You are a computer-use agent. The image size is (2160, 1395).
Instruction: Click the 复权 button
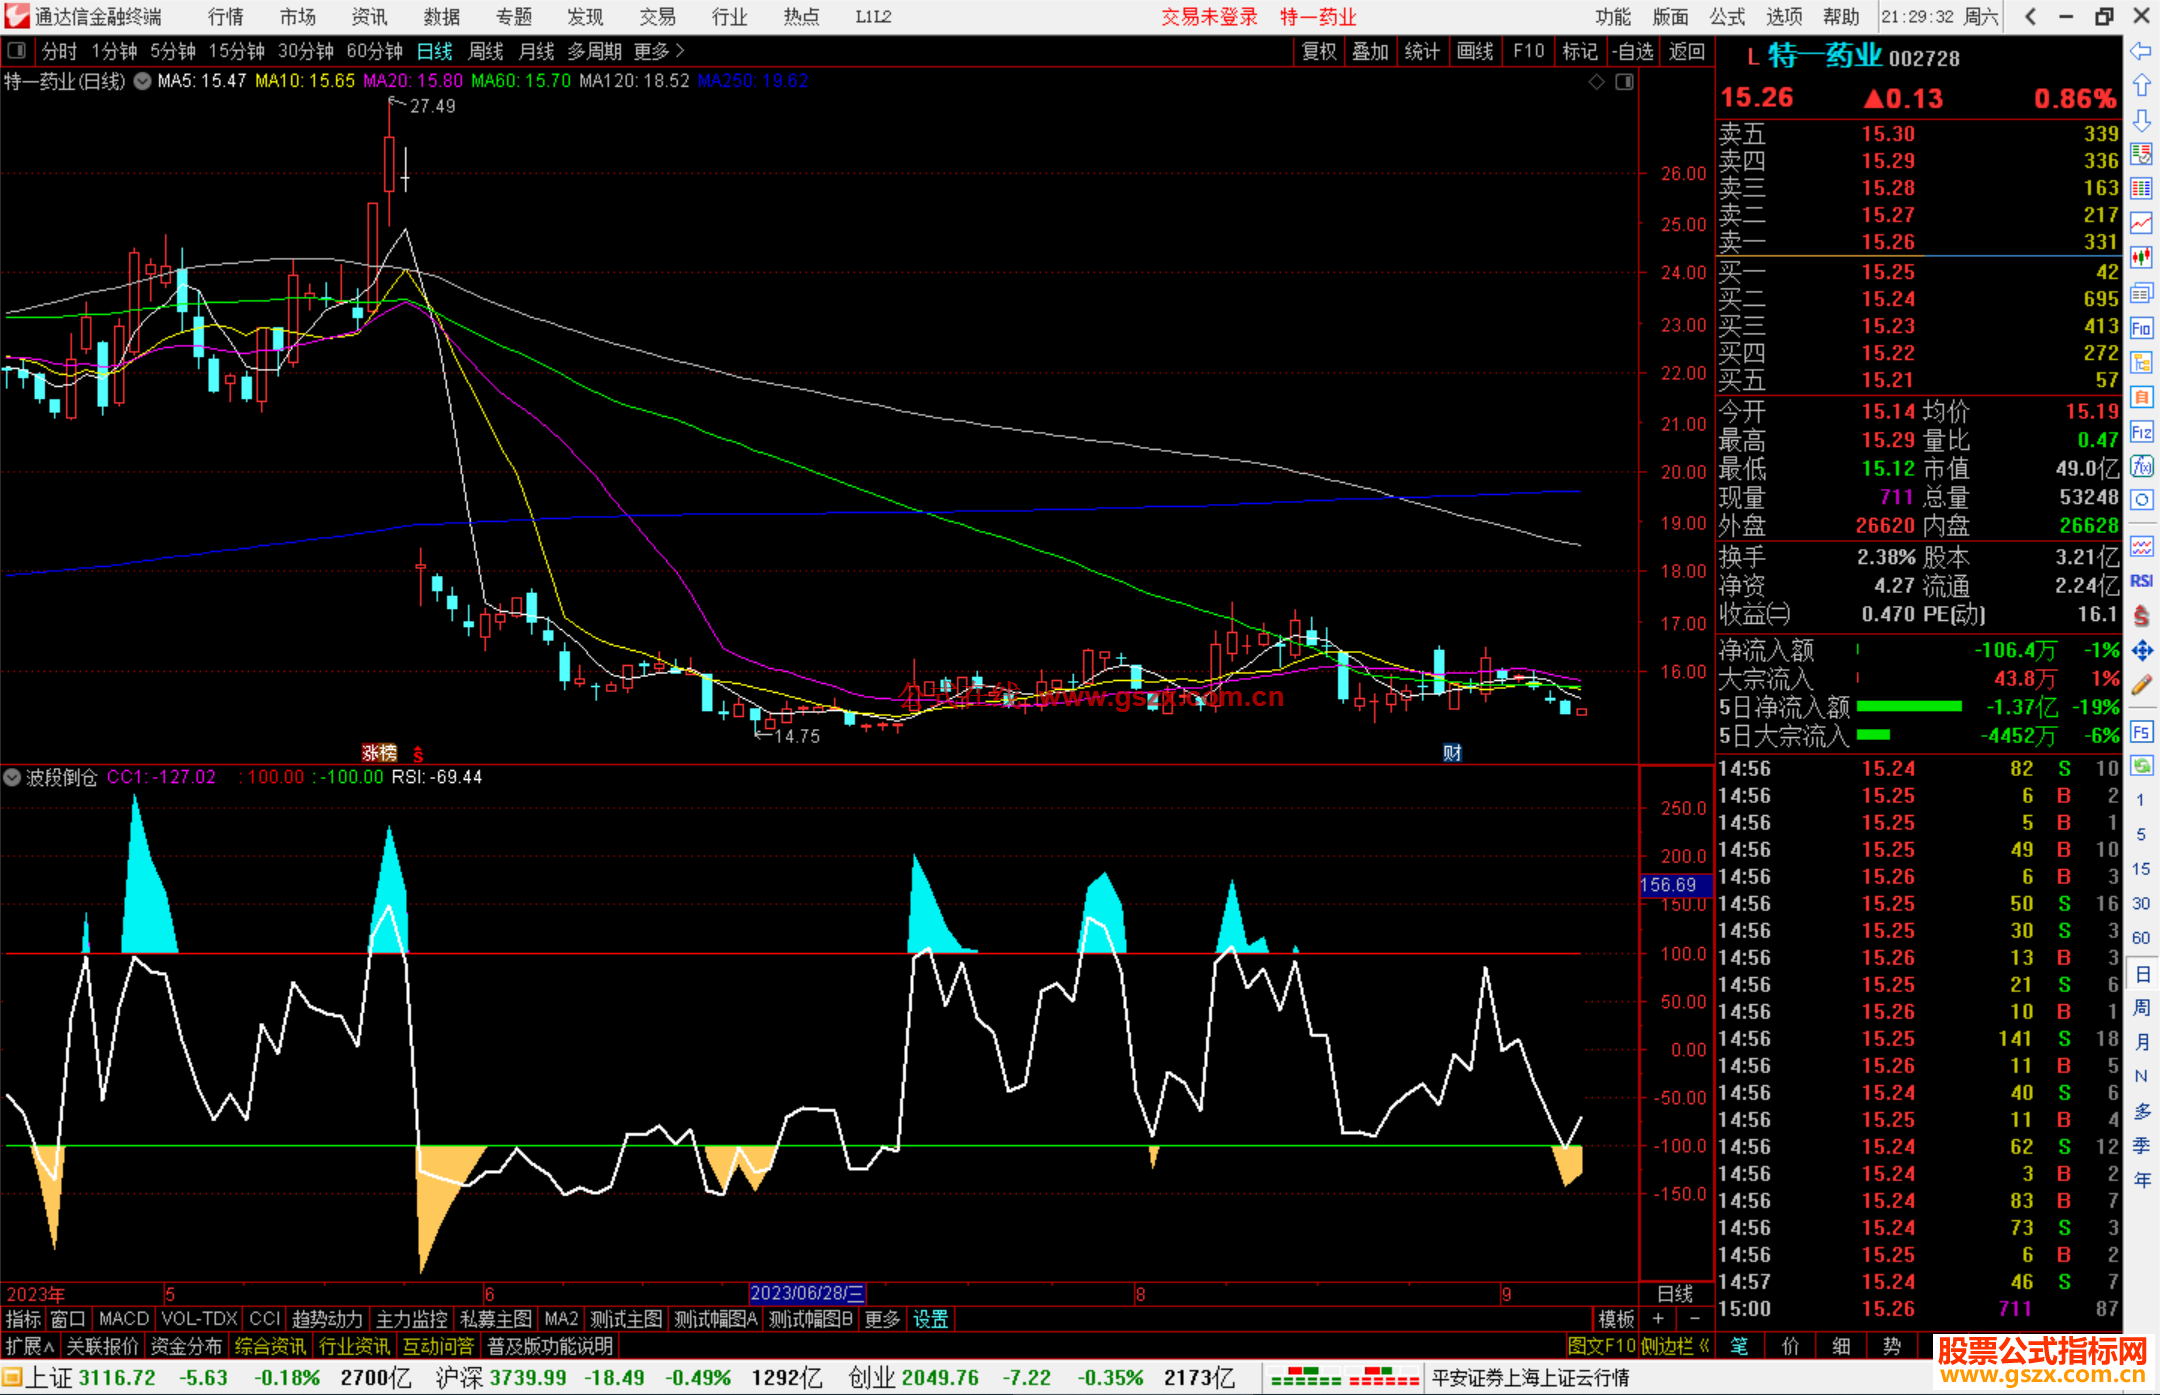[x=1319, y=51]
